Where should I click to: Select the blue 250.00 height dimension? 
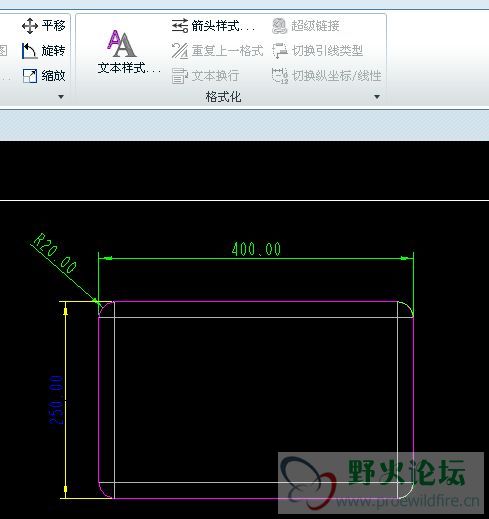click(56, 400)
